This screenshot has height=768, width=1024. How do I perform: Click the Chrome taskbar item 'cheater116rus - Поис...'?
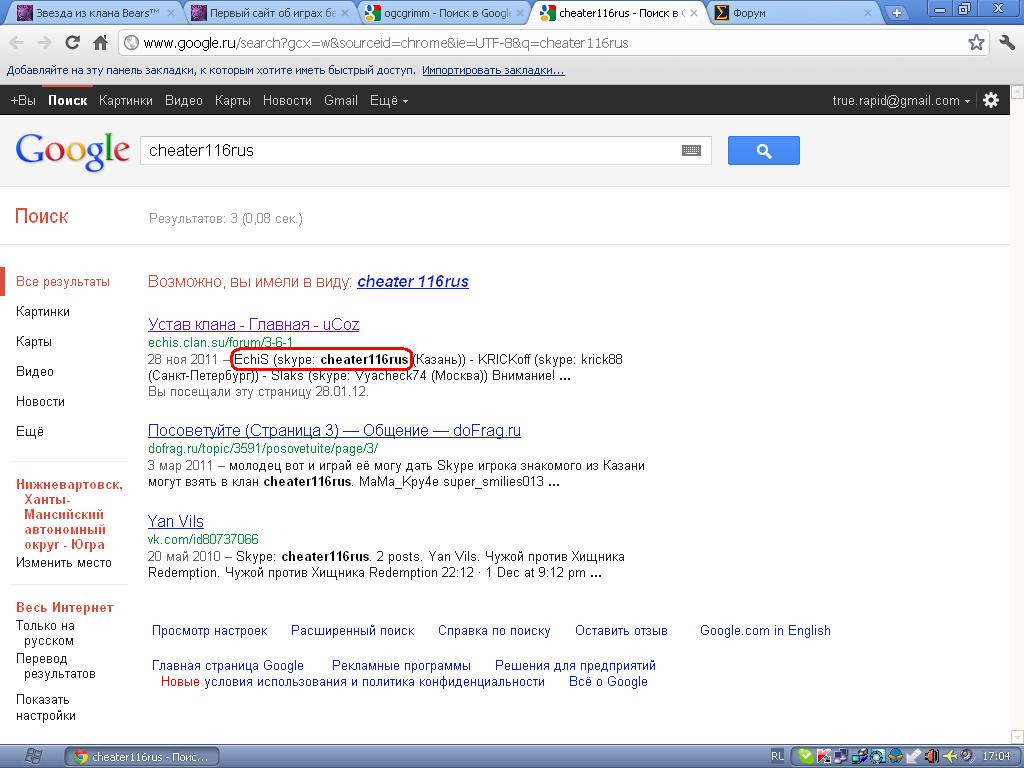click(x=142, y=757)
